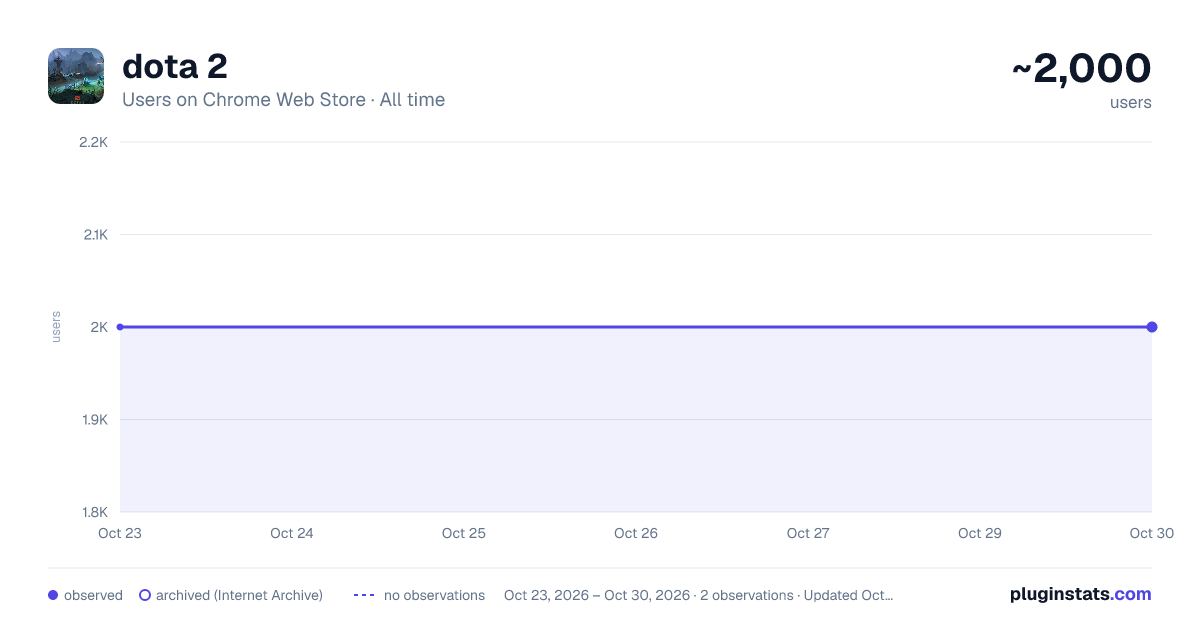
Task: Click the Oct 29 x-axis label
Action: click(x=980, y=533)
